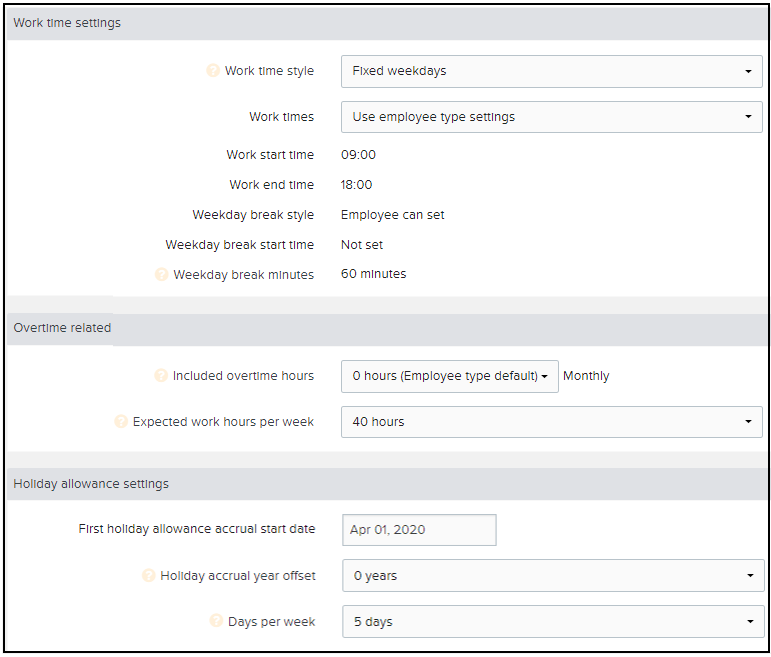771x657 pixels.
Task: Click the 09:00 work start time value
Action: pyautogui.click(x=358, y=155)
